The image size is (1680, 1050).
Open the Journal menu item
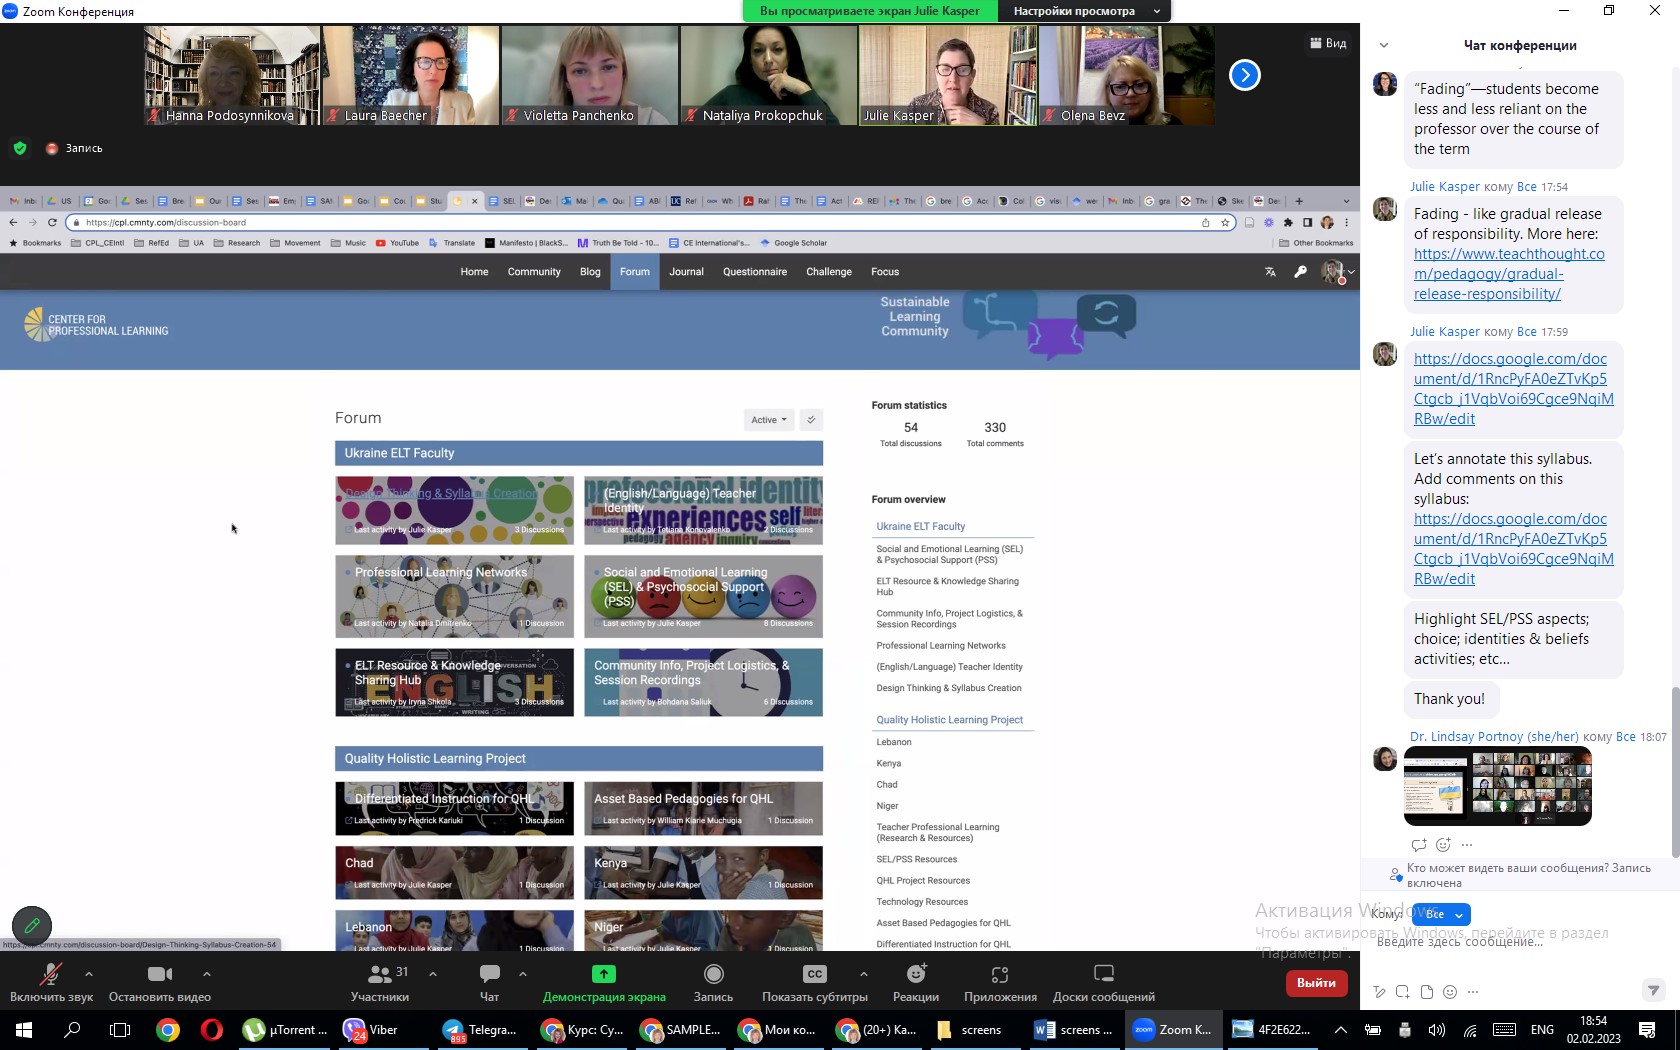click(x=686, y=272)
